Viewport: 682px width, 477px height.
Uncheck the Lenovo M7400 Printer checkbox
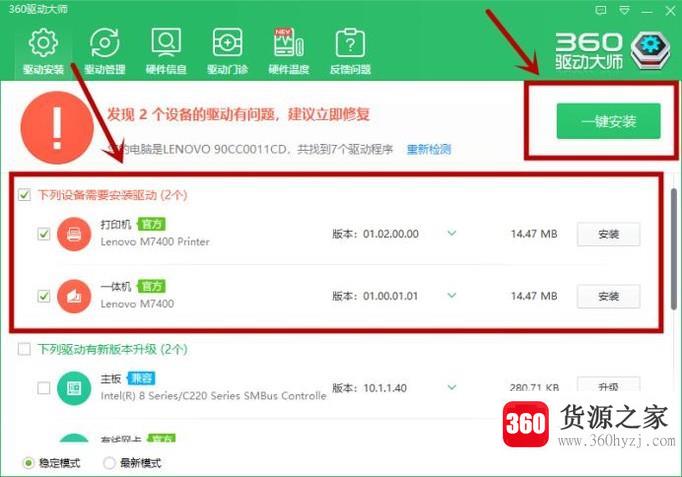[x=43, y=234]
